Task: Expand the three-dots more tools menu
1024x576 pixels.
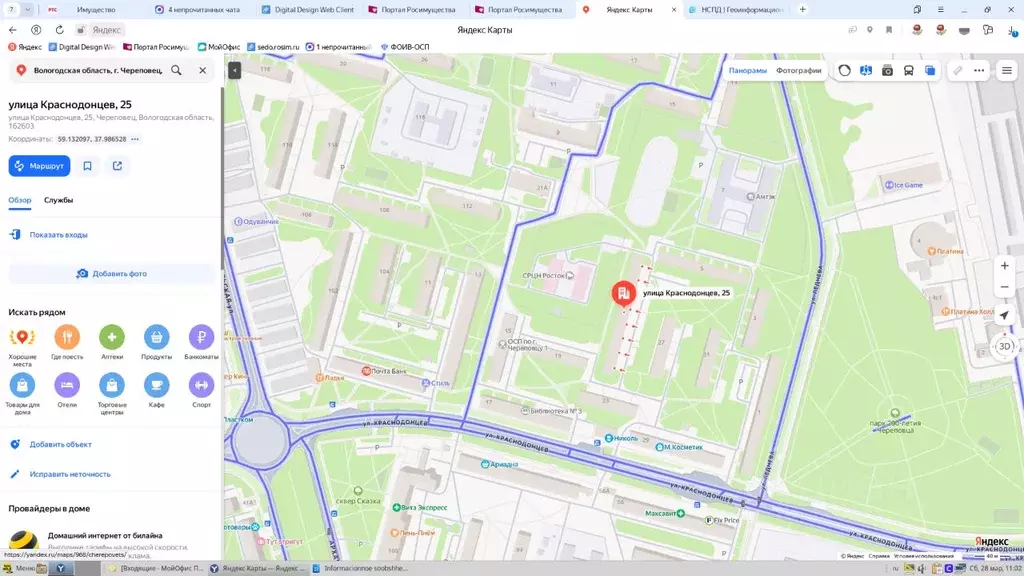Action: pos(979,71)
